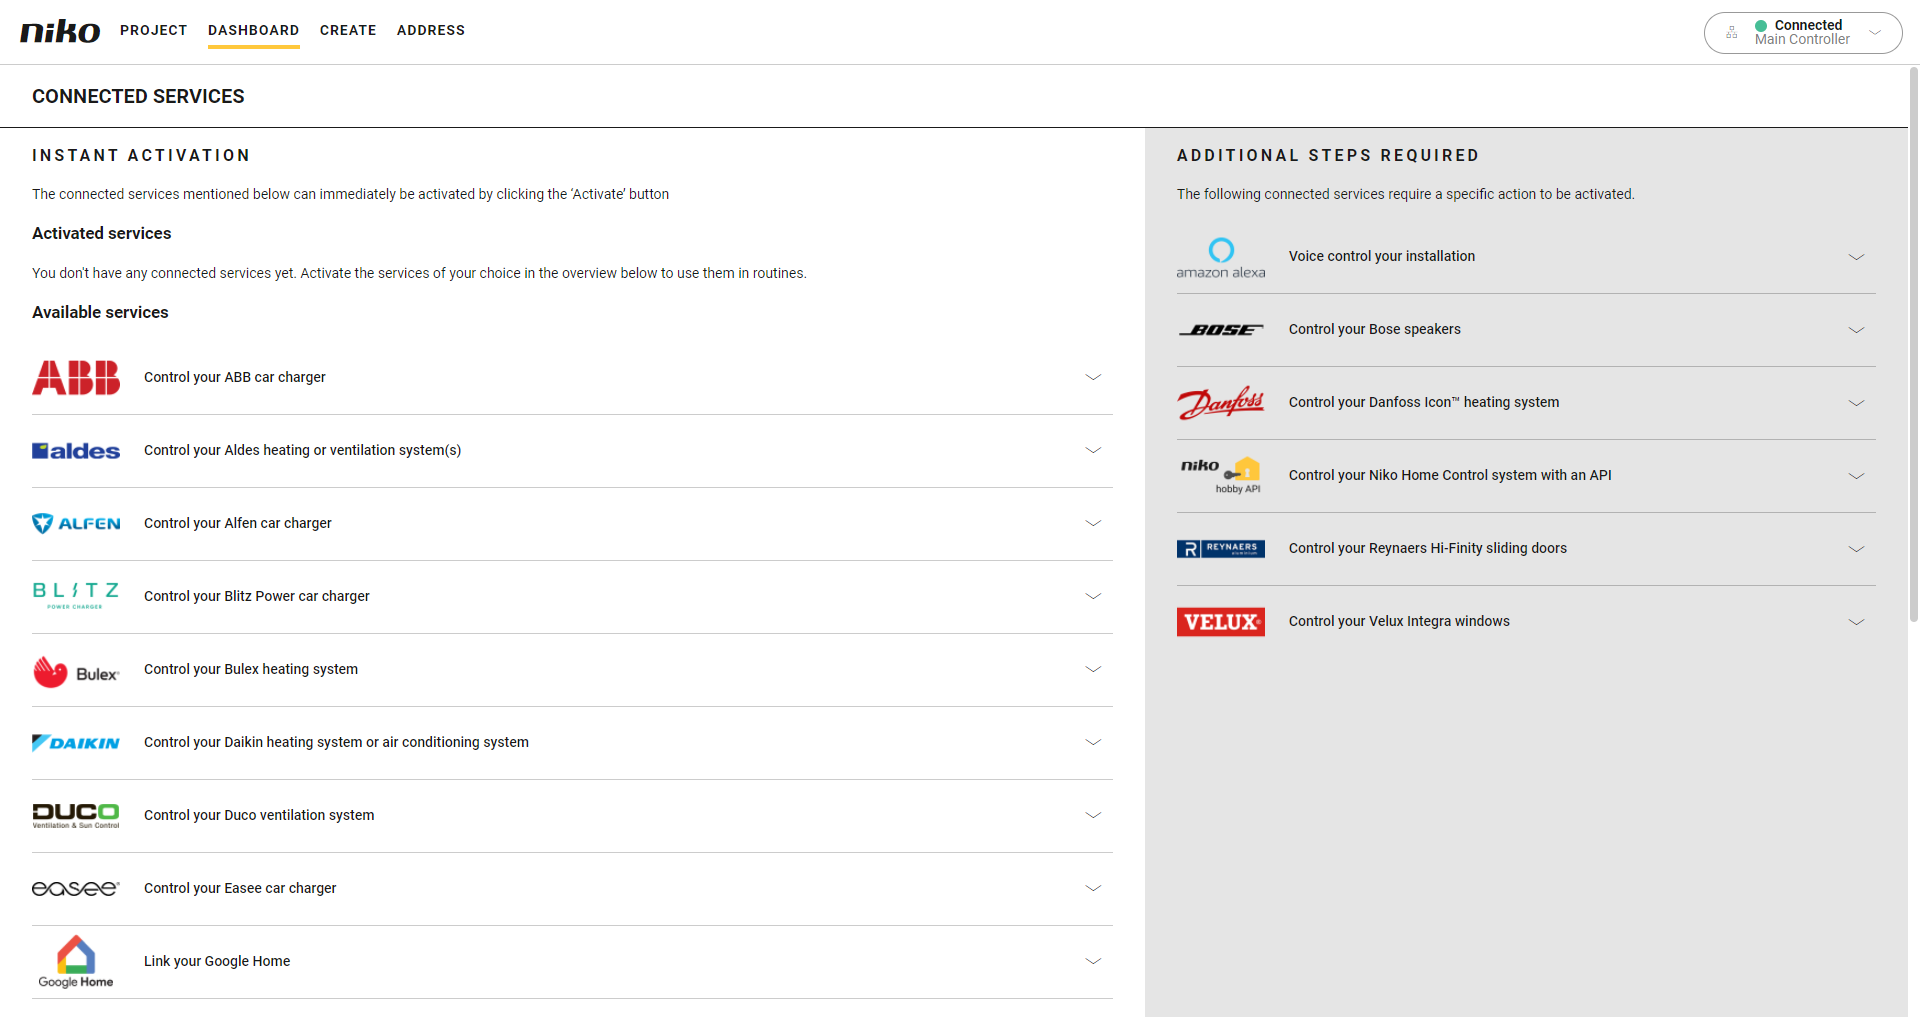Open the Project menu
The width and height of the screenshot is (1920, 1017).
pyautogui.click(x=154, y=30)
